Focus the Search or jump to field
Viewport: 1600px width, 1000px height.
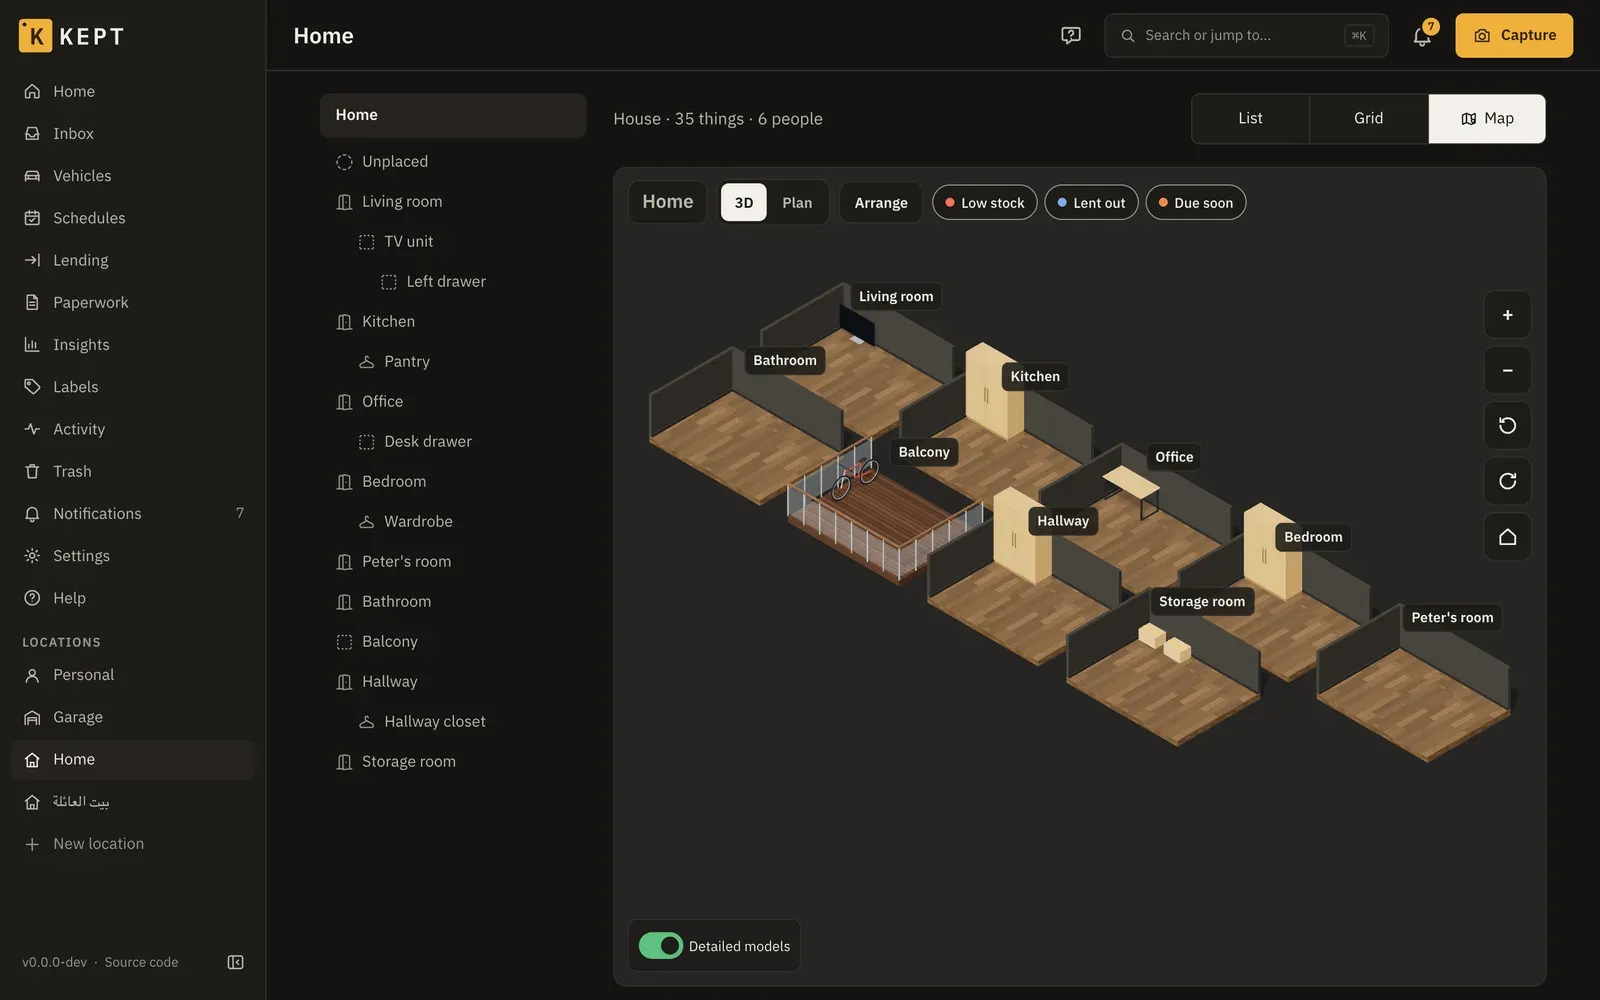click(1246, 35)
